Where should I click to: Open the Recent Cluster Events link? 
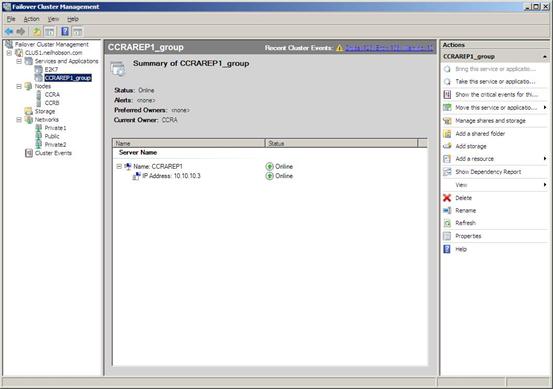click(389, 48)
